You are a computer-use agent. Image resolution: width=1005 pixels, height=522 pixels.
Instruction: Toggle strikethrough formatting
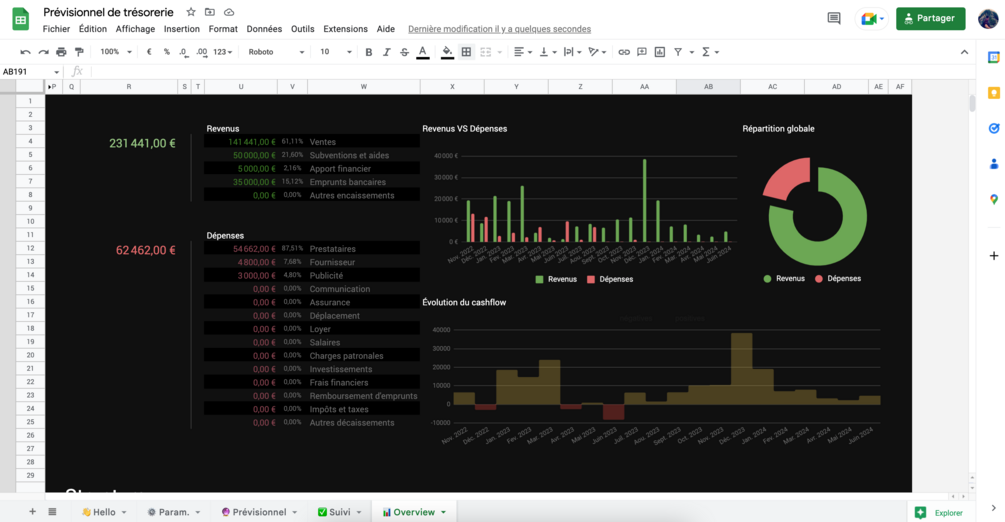pyautogui.click(x=404, y=52)
